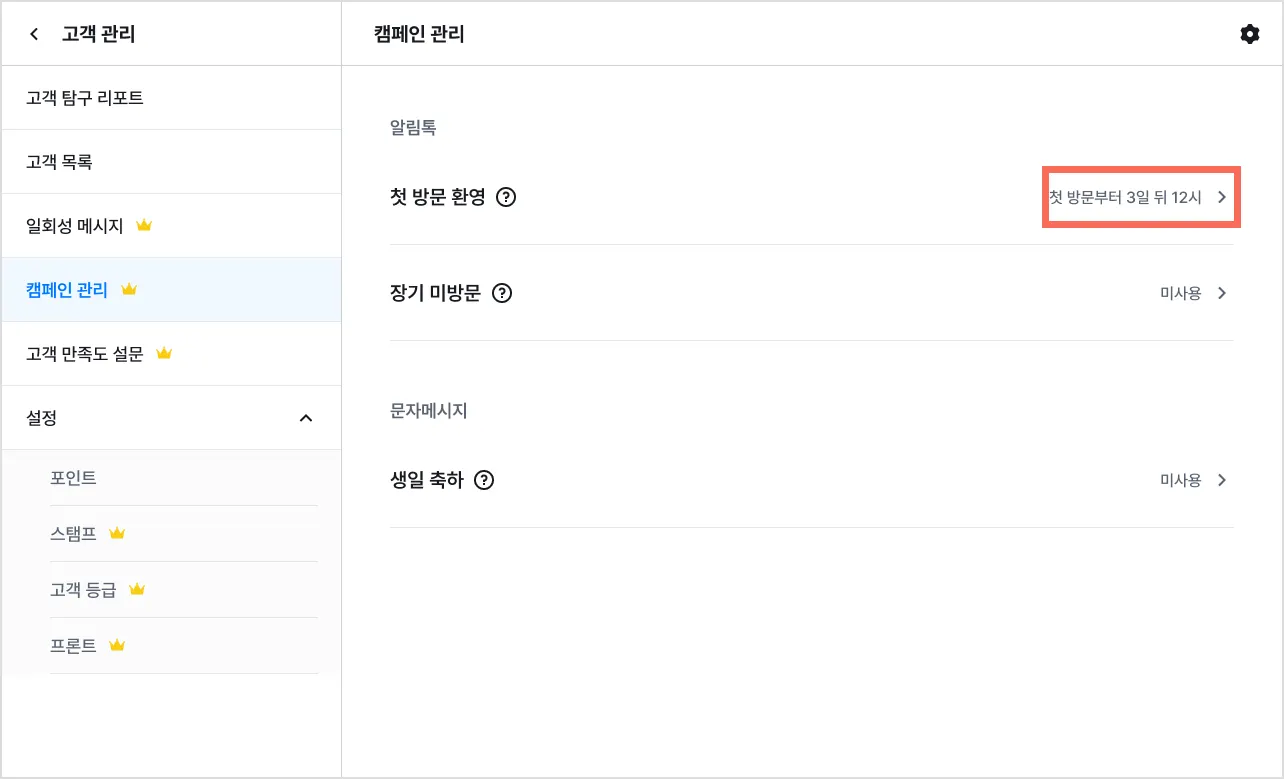Click crown icon beside 일회성 메시지
Viewport: 1284px width, 779px height.
coord(144,226)
